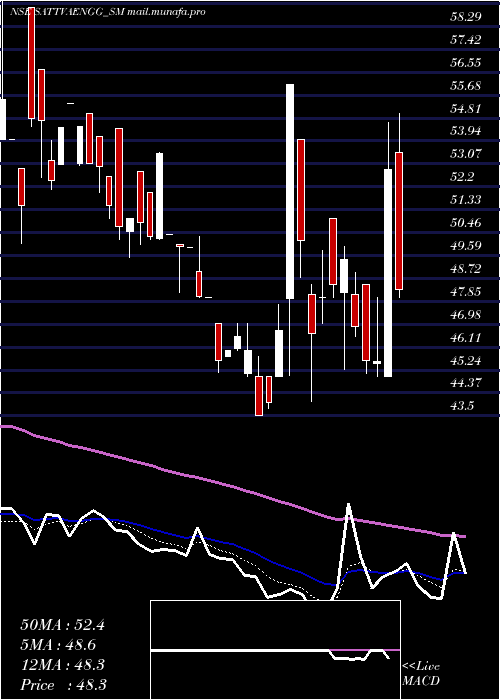Click the Live MACD label
This screenshot has width=500, height=700.
[421, 674]
